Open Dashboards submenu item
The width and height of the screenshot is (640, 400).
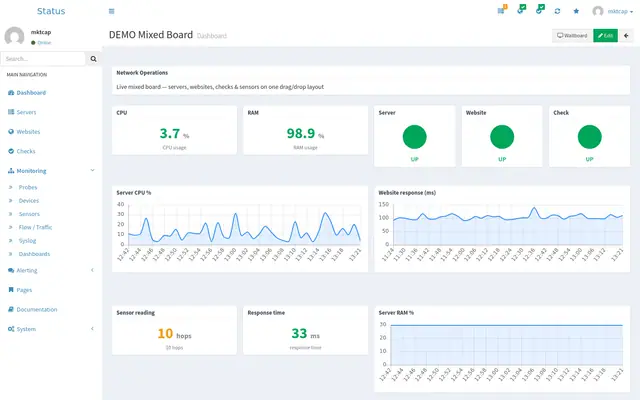pos(34,254)
